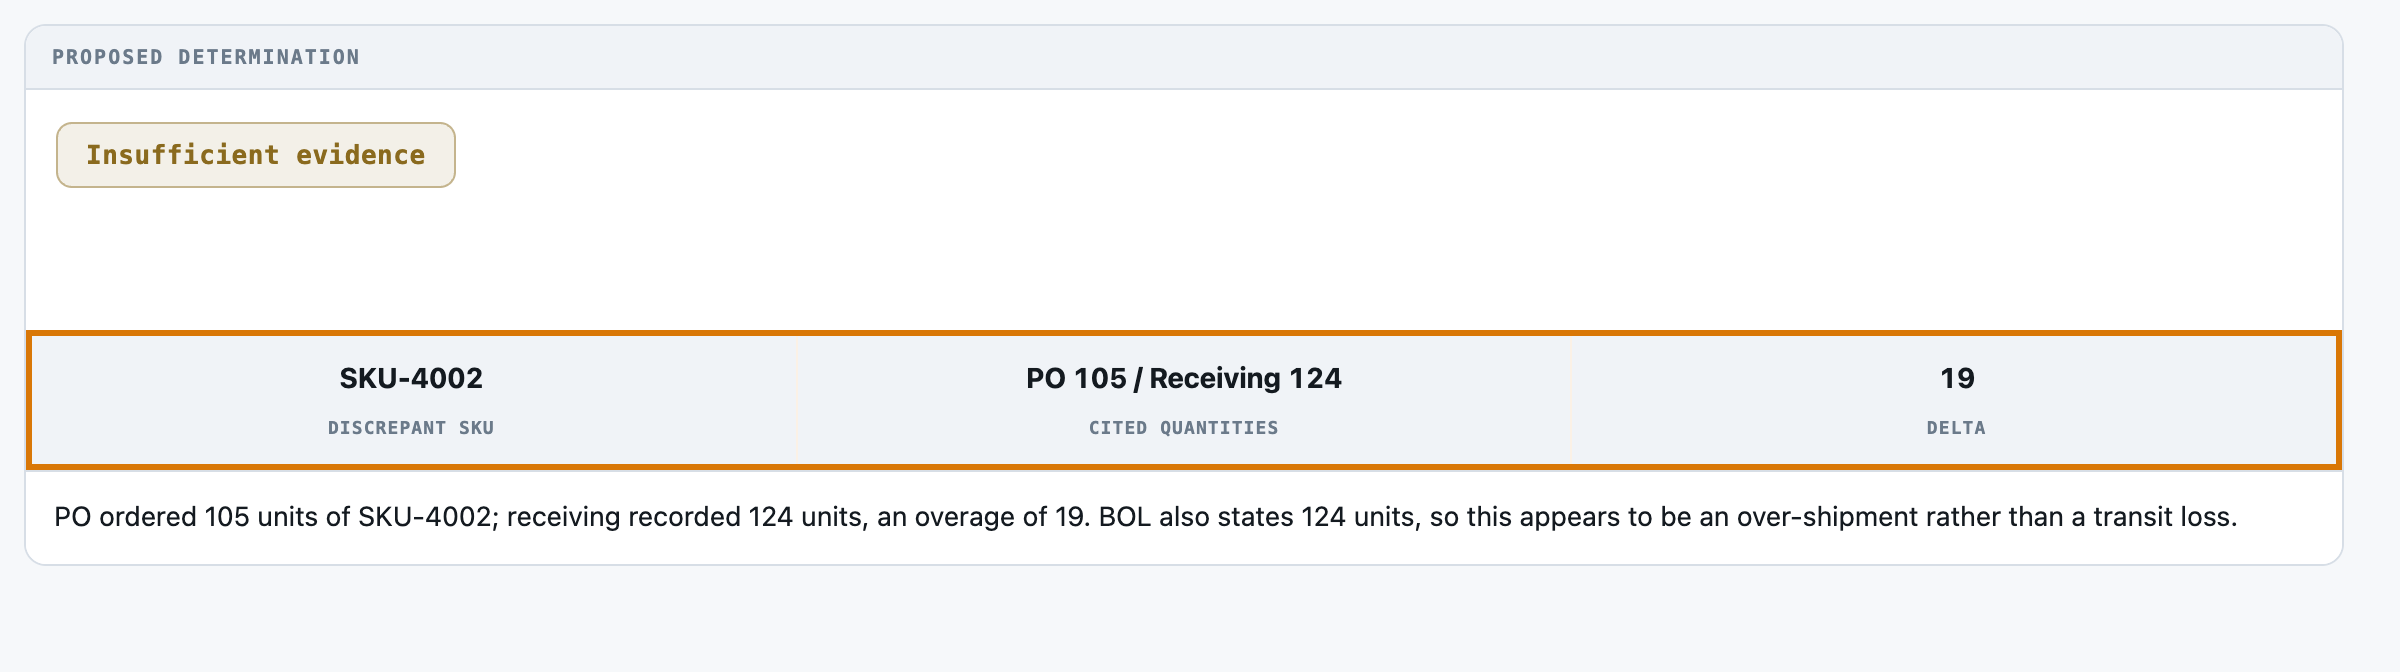Click the bold delta value 19
This screenshot has width=2400, height=672.
coord(1957,378)
